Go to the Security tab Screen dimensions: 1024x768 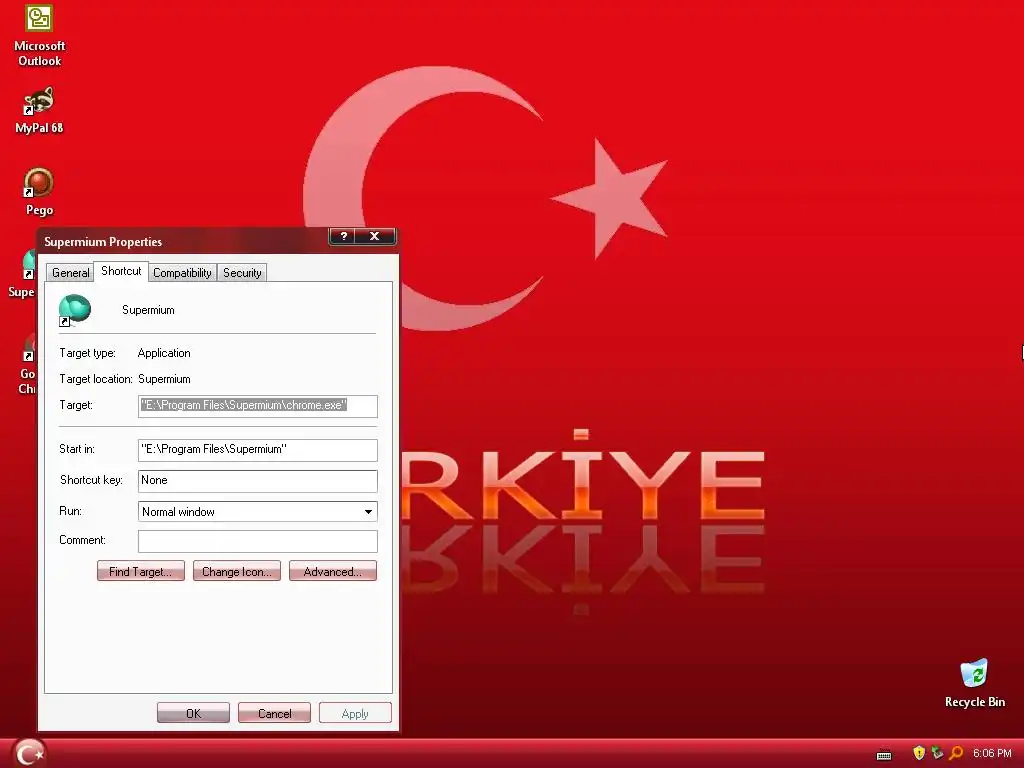click(242, 272)
